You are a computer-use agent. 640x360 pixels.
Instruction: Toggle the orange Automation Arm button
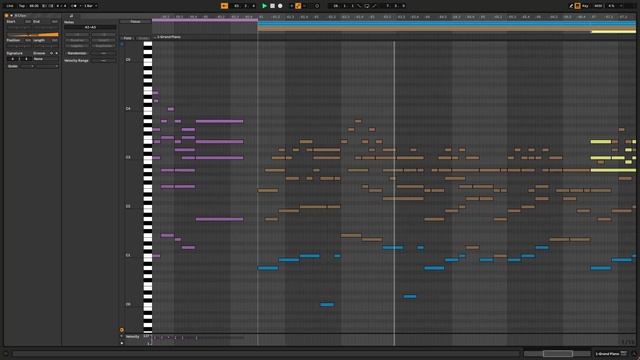tap(298, 6)
